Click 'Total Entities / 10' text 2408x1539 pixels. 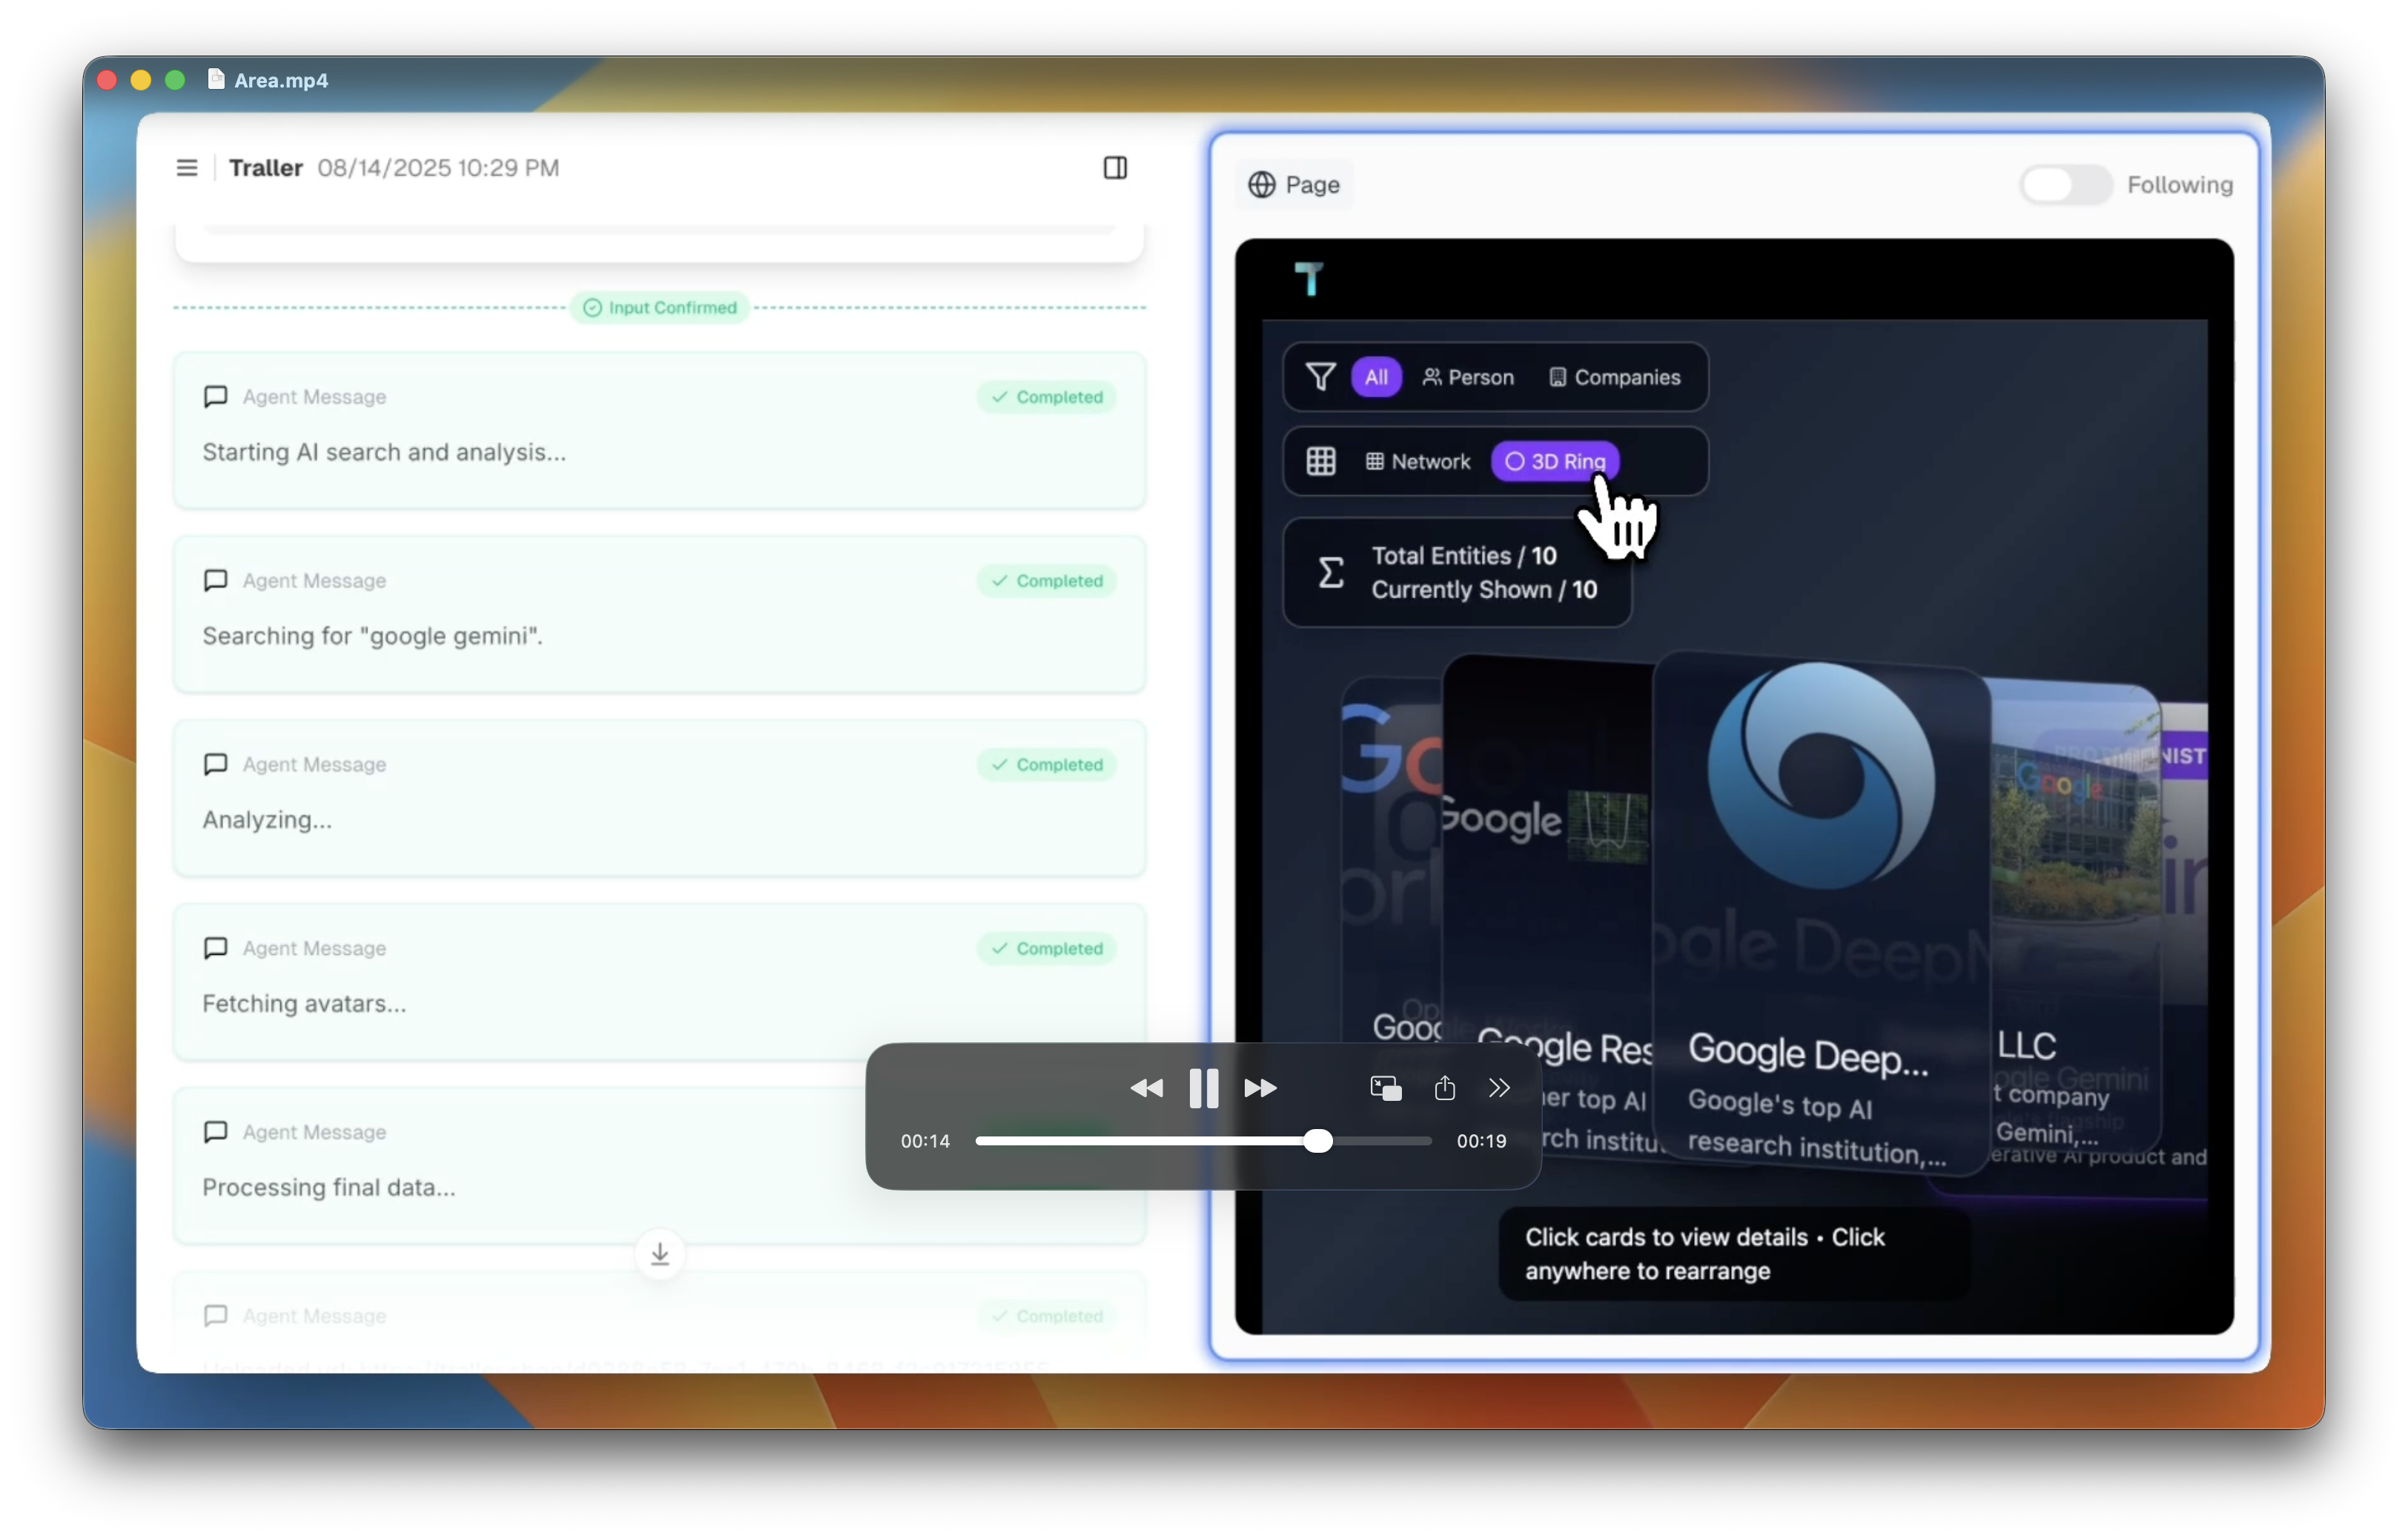click(x=1464, y=556)
